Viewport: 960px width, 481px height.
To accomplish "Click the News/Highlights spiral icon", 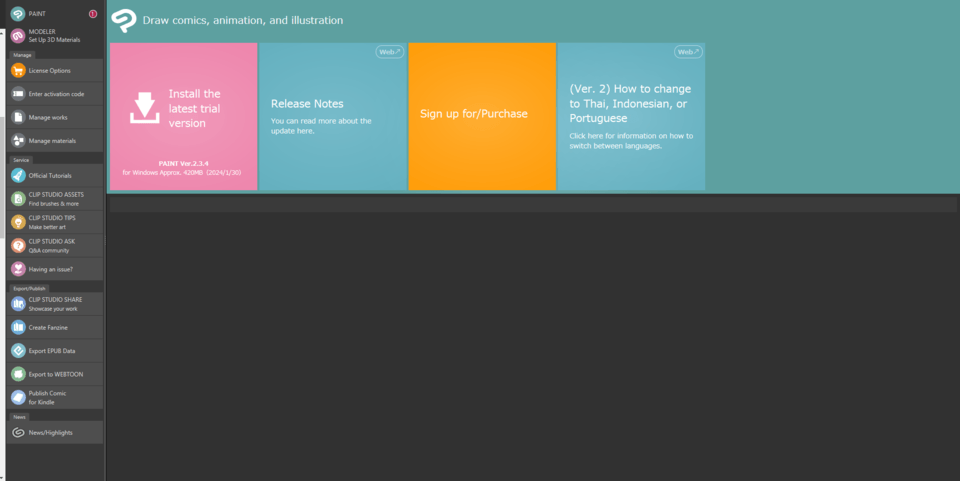I will (x=18, y=433).
